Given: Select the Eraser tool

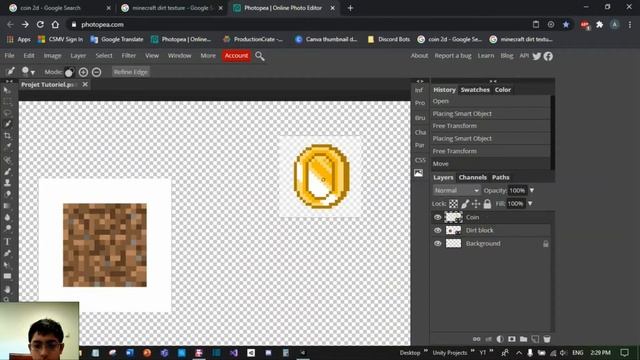Looking at the screenshot, I should 7,194.
